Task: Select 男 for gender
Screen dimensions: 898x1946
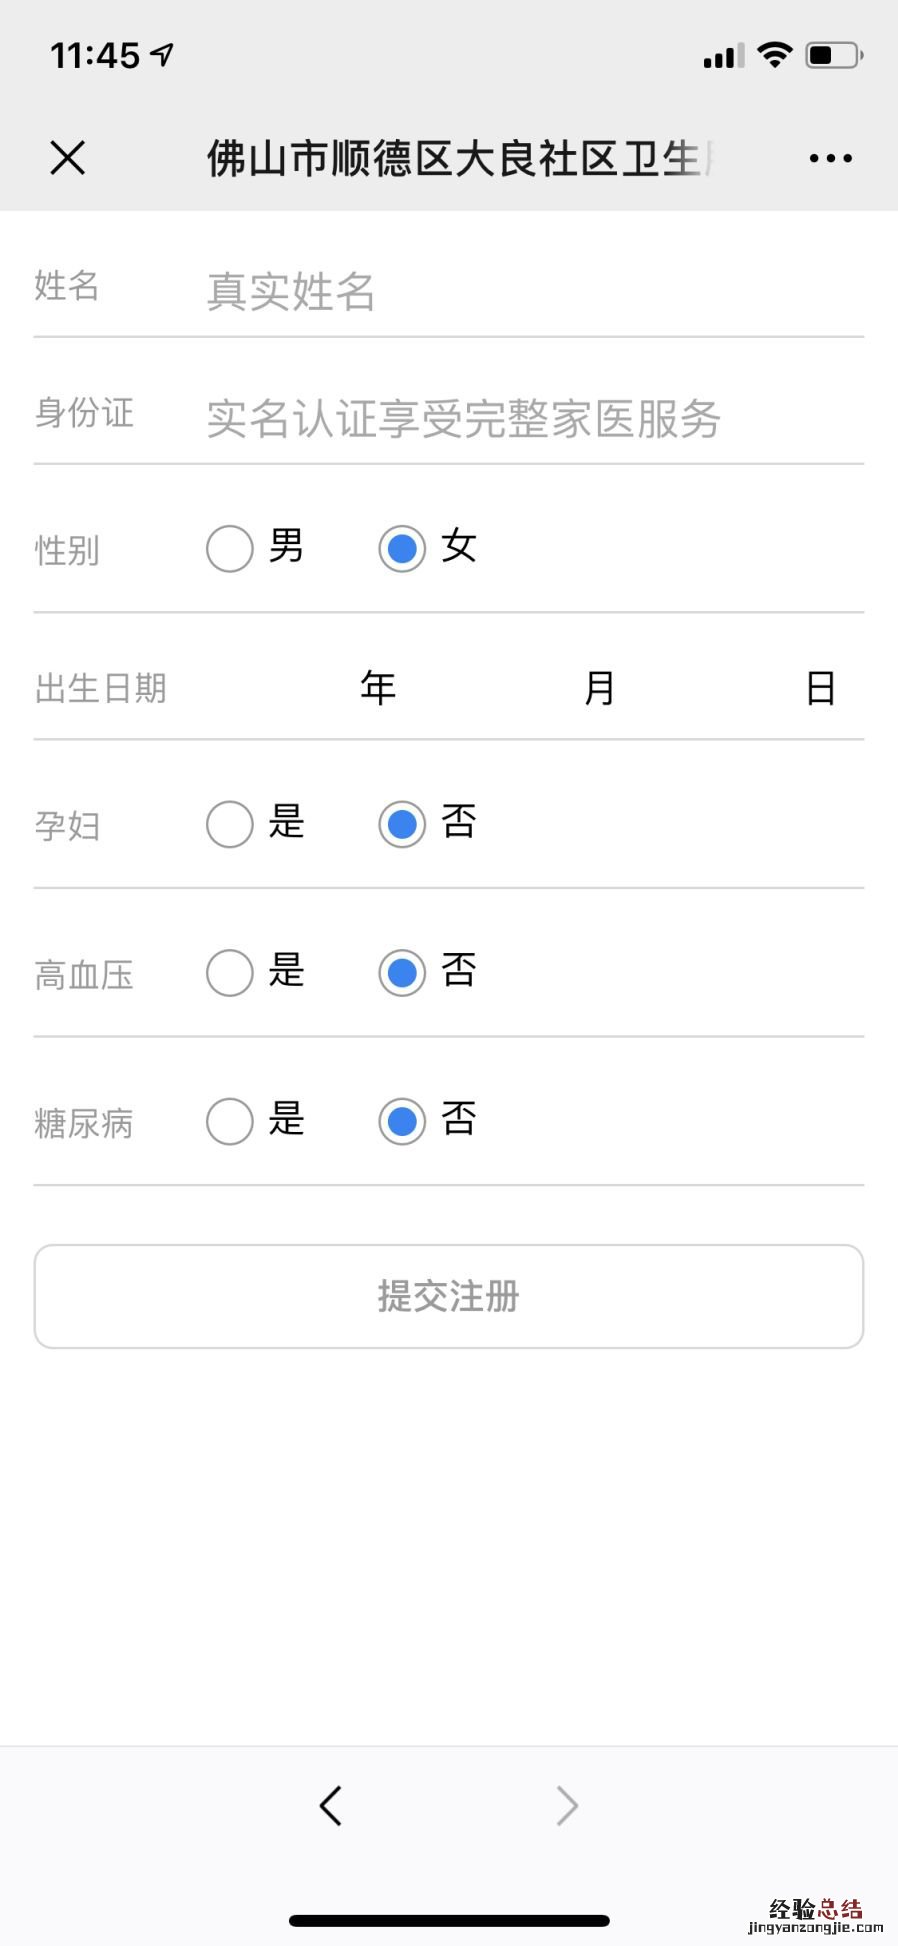Action: (230, 548)
